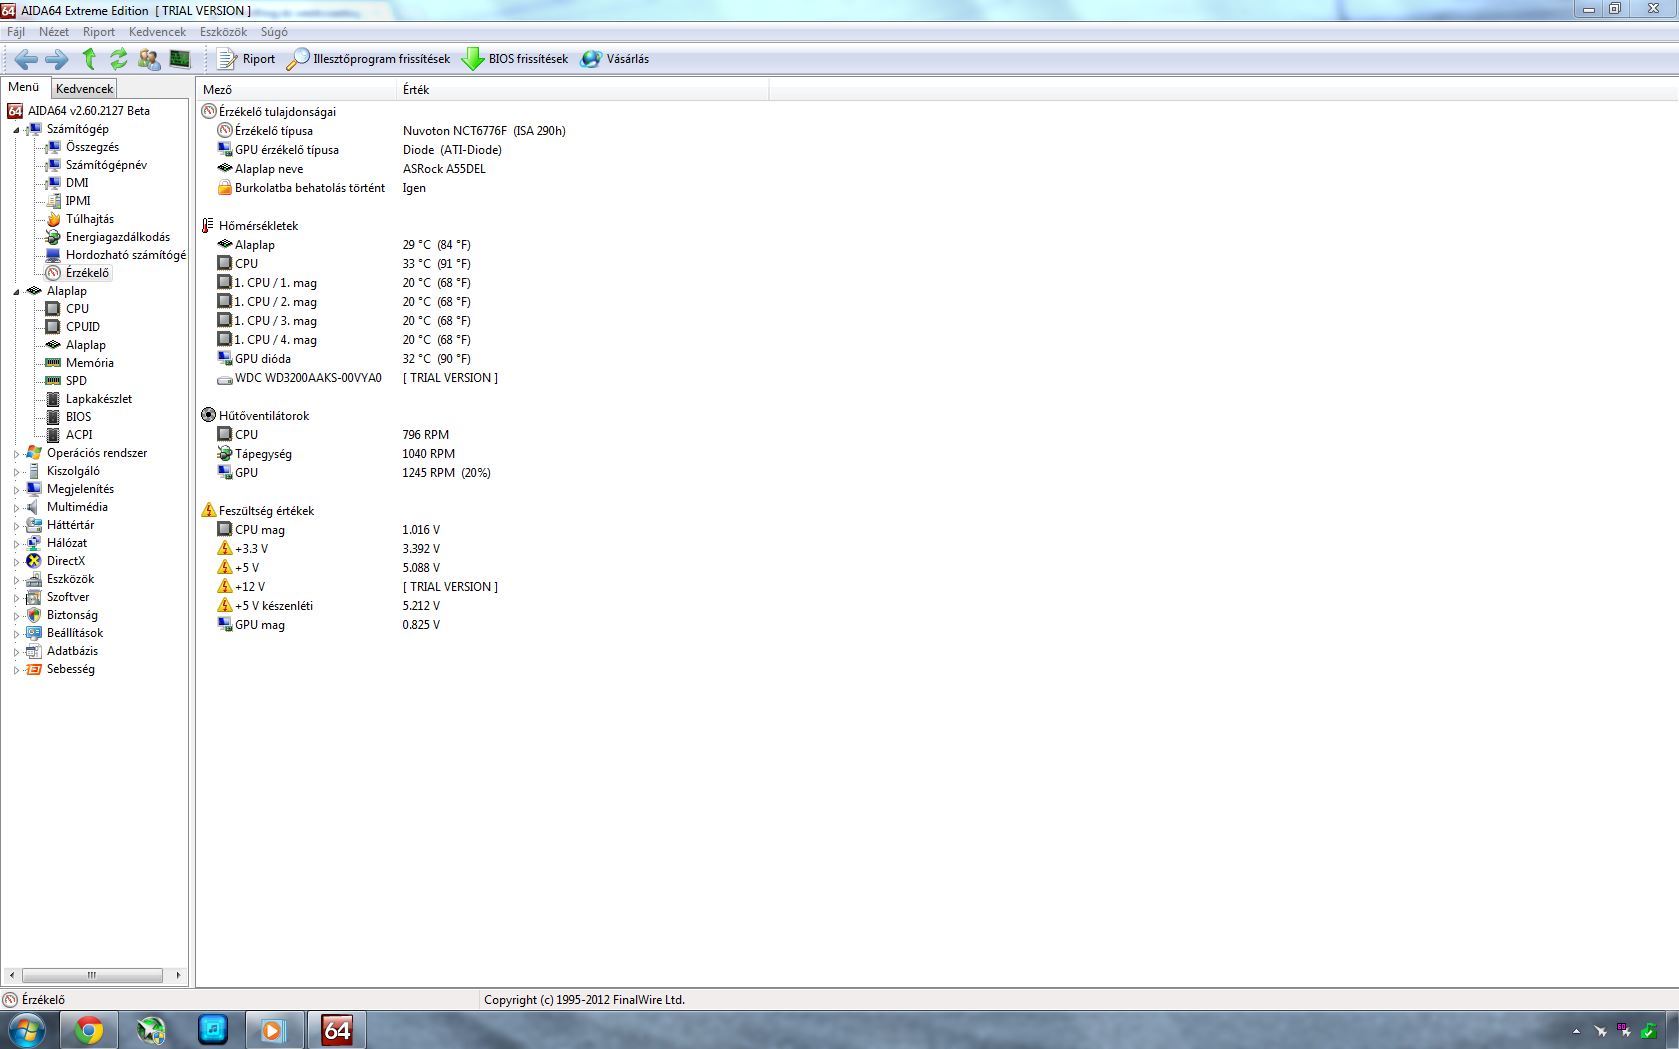The width and height of the screenshot is (1679, 1049).
Task: Click the green Up arrow toolbar icon
Action: 89,59
